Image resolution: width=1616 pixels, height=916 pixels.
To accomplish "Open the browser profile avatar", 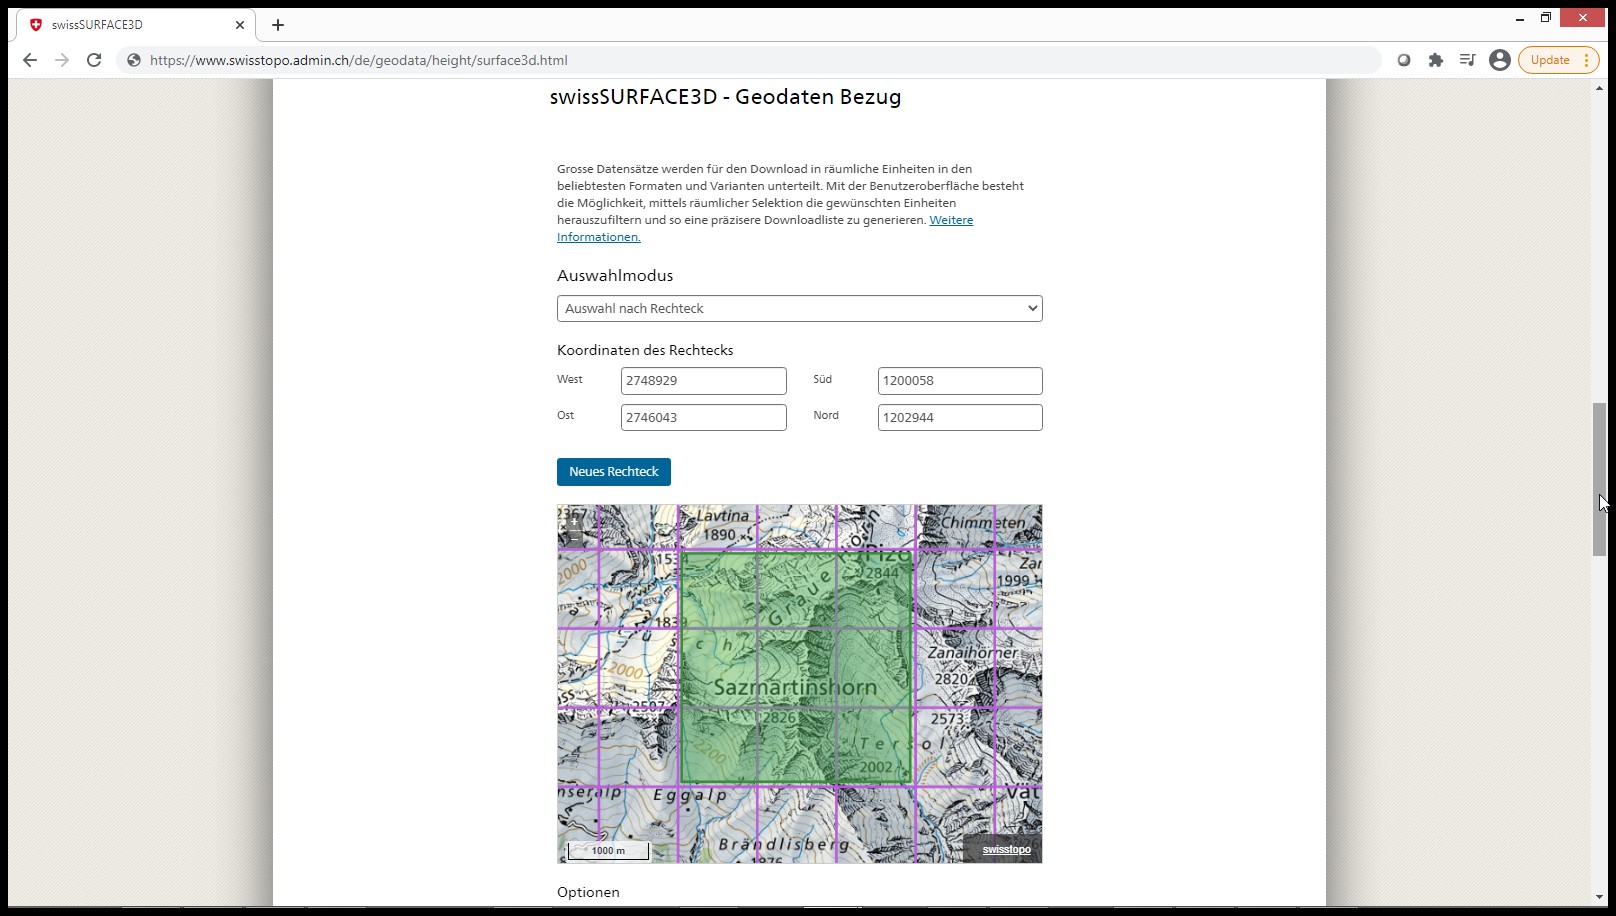I will (x=1499, y=60).
